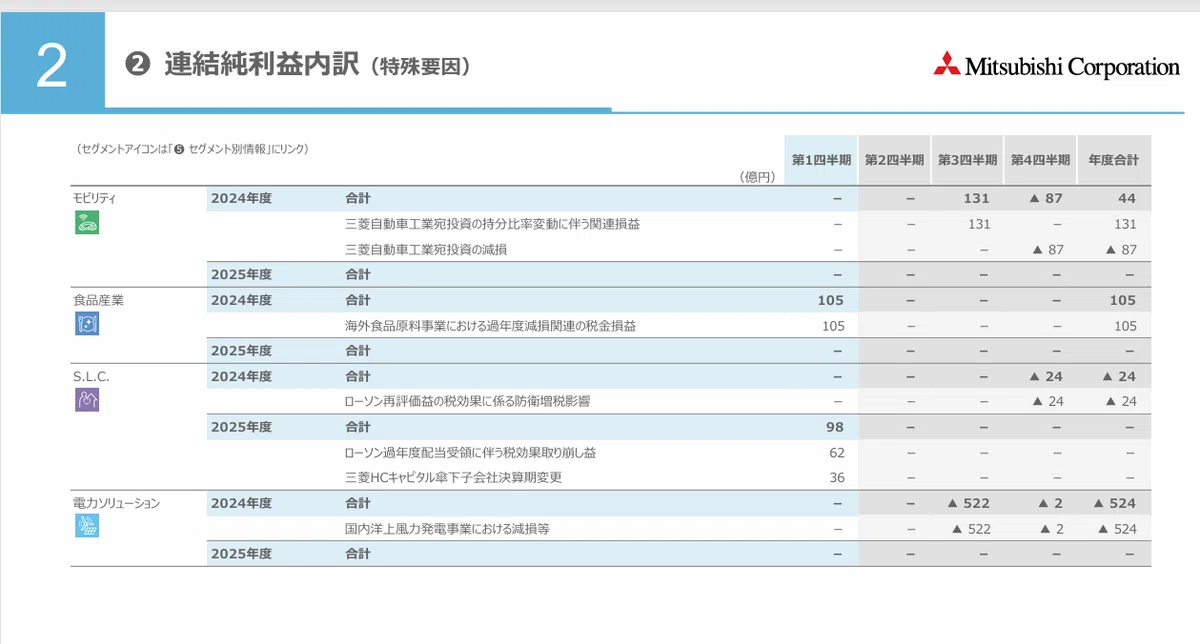Click 年度合計 ▲ 87 in the 減損 row
This screenshot has width=1200, height=644.
1119,249
